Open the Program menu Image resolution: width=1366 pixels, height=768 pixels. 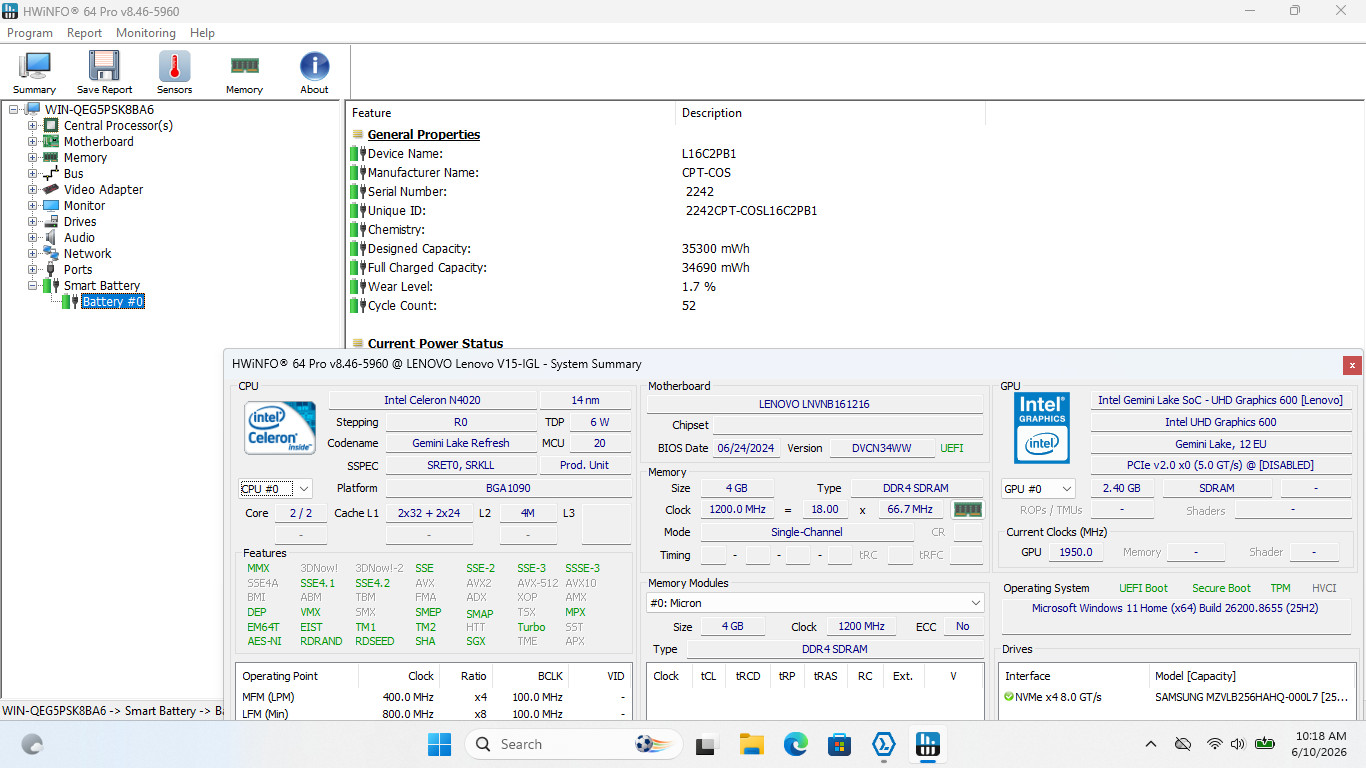pyautogui.click(x=30, y=33)
